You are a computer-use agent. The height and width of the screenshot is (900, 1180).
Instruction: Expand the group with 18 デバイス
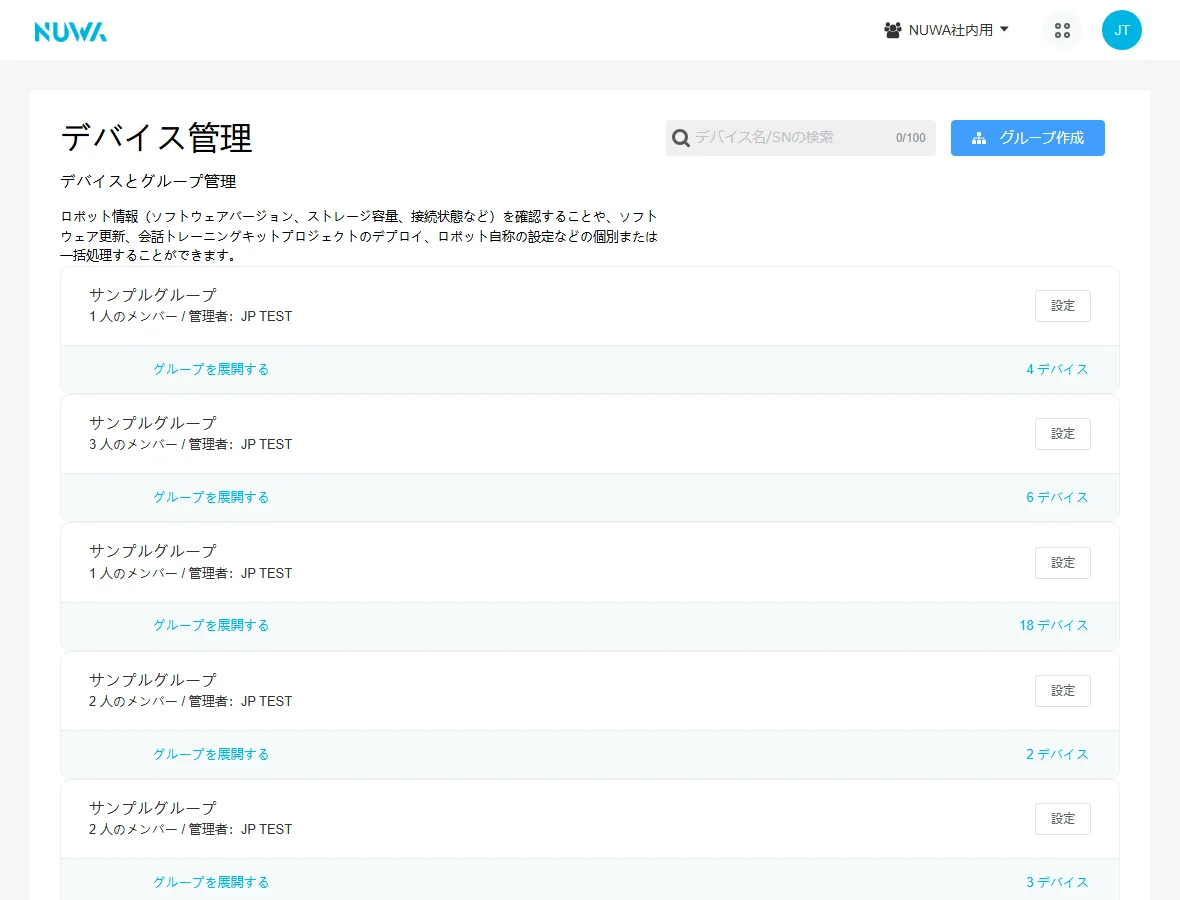[211, 625]
